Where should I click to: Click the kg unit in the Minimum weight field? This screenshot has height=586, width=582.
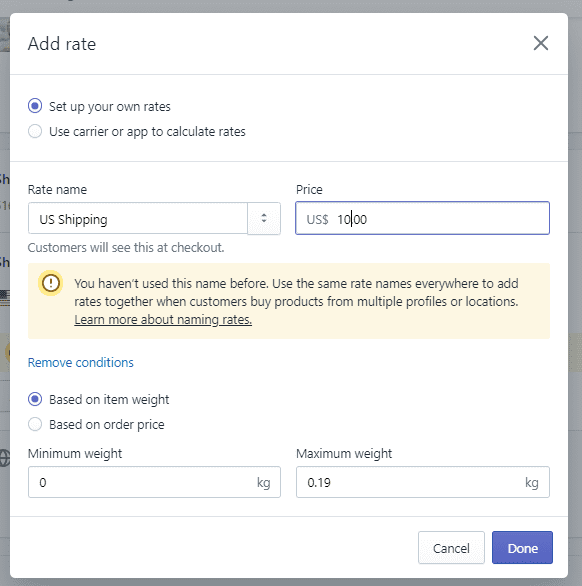(264, 482)
